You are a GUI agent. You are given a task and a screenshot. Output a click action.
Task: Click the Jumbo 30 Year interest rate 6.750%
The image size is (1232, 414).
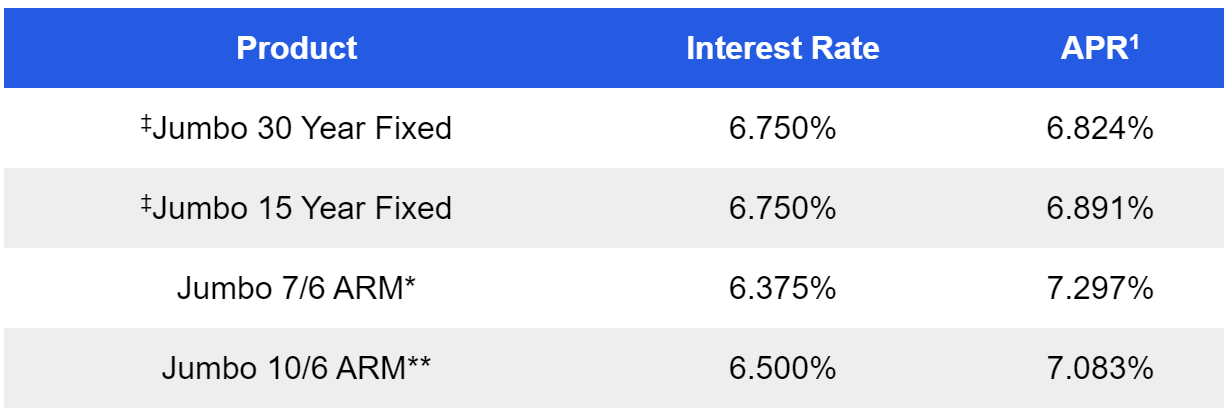(783, 129)
